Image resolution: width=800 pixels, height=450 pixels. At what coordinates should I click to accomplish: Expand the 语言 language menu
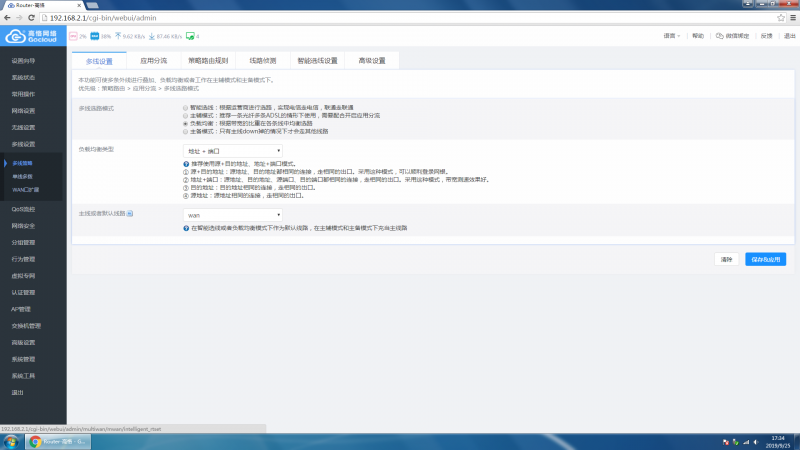pos(672,36)
